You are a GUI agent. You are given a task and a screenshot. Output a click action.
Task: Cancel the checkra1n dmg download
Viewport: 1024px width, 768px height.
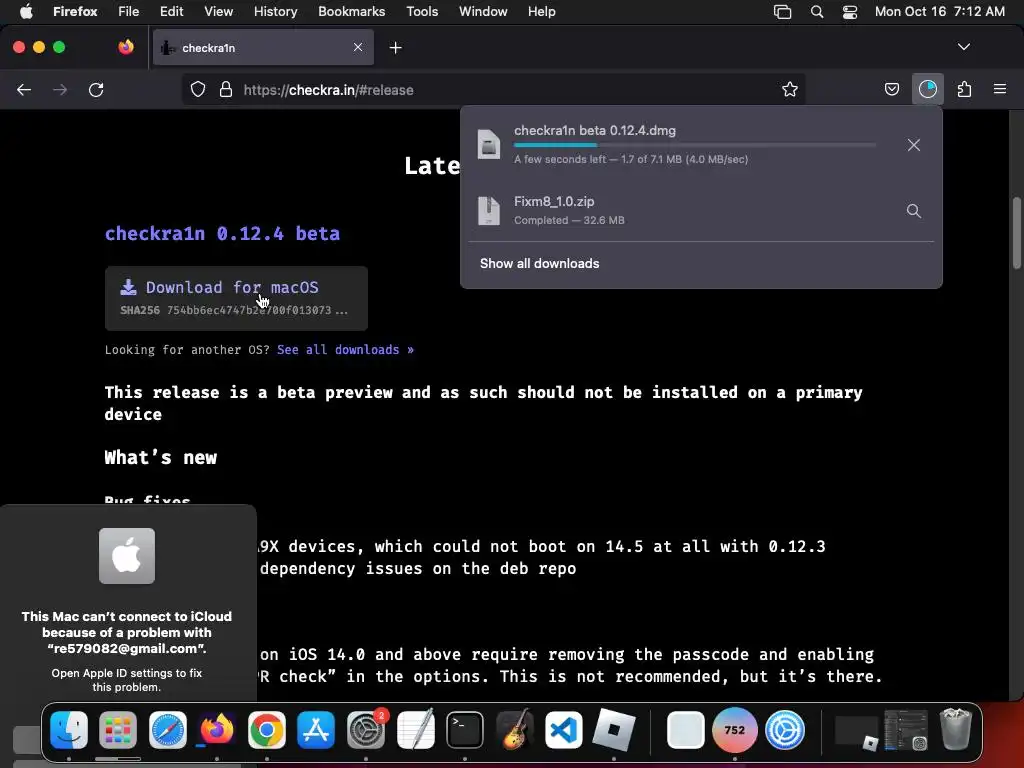pos(914,145)
